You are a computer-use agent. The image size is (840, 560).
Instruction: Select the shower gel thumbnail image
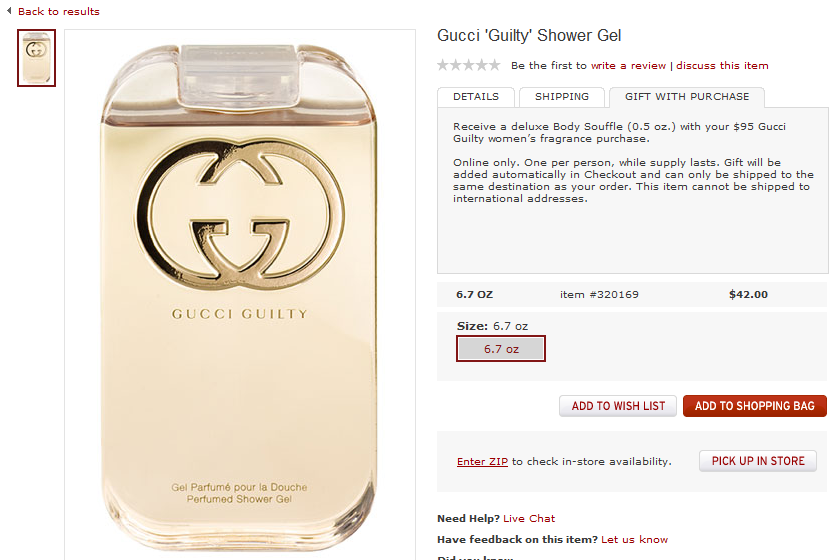tap(36, 58)
